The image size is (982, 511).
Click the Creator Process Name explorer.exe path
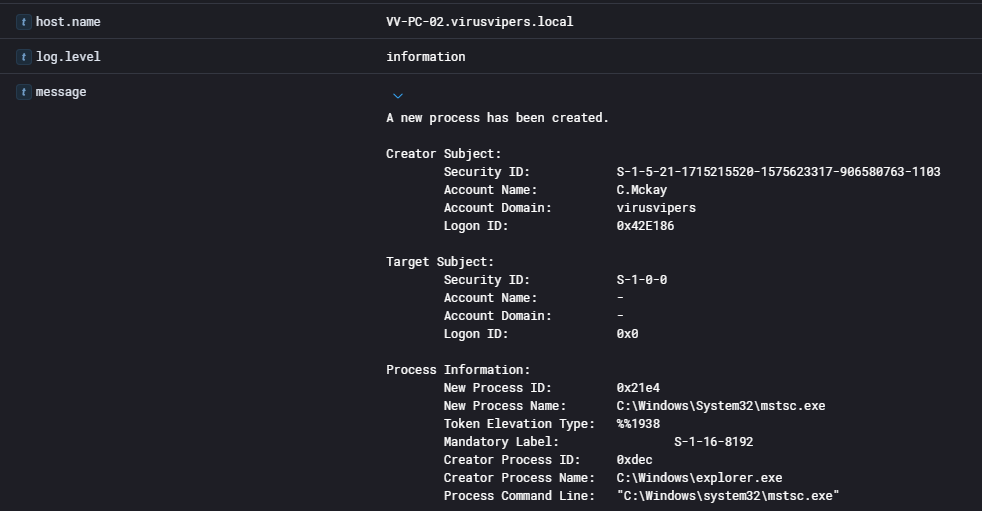699,478
